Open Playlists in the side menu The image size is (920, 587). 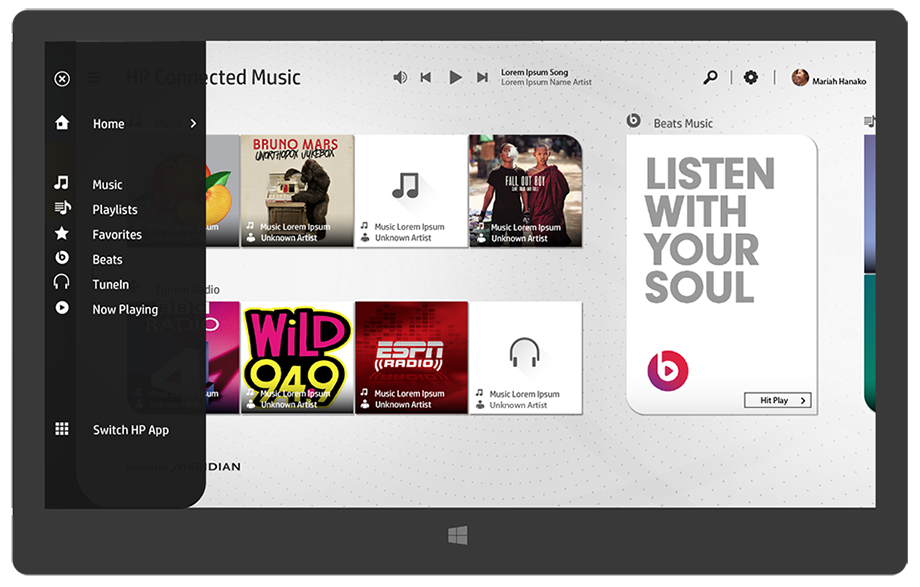click(x=115, y=210)
